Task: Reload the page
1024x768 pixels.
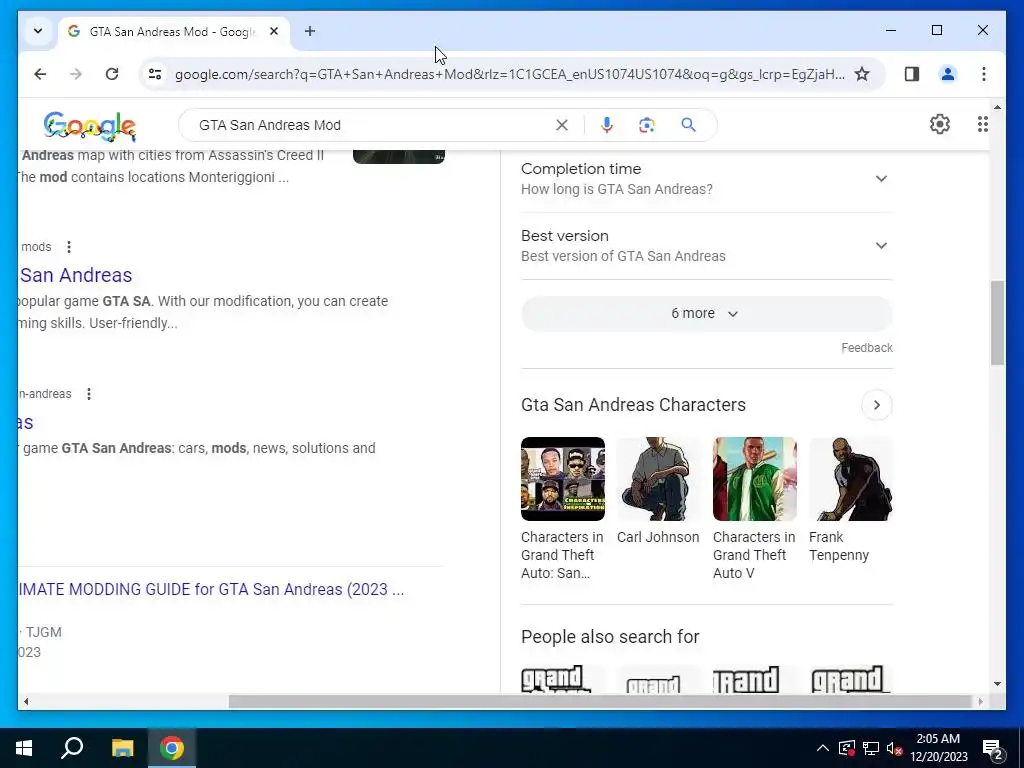Action: [x=112, y=74]
